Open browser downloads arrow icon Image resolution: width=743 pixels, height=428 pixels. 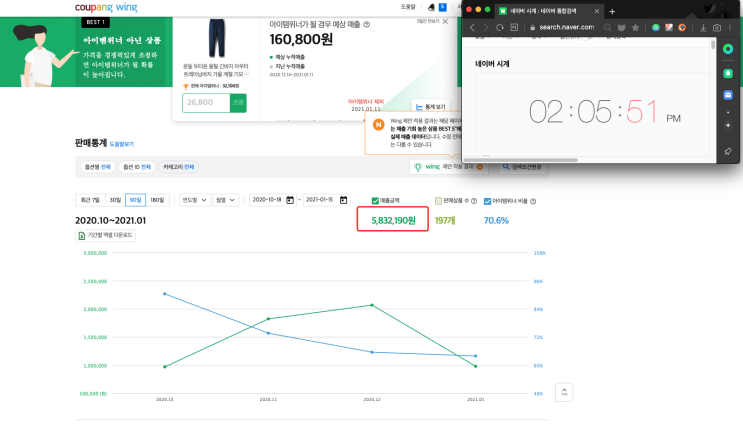click(703, 27)
